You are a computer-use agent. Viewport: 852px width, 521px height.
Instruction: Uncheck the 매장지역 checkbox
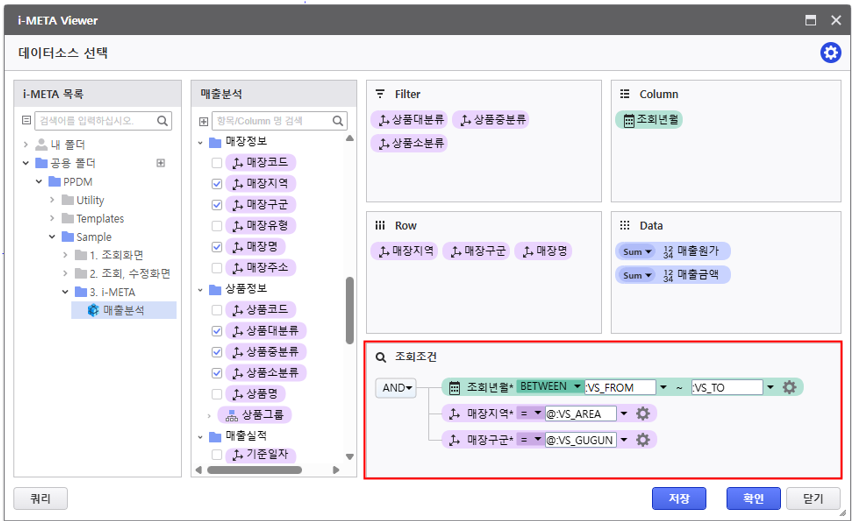[217, 184]
